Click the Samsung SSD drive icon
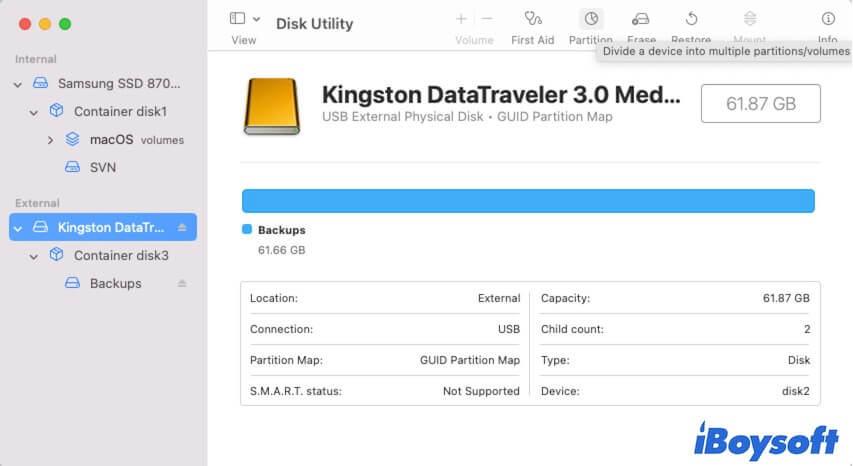The image size is (853, 466). tap(40, 83)
